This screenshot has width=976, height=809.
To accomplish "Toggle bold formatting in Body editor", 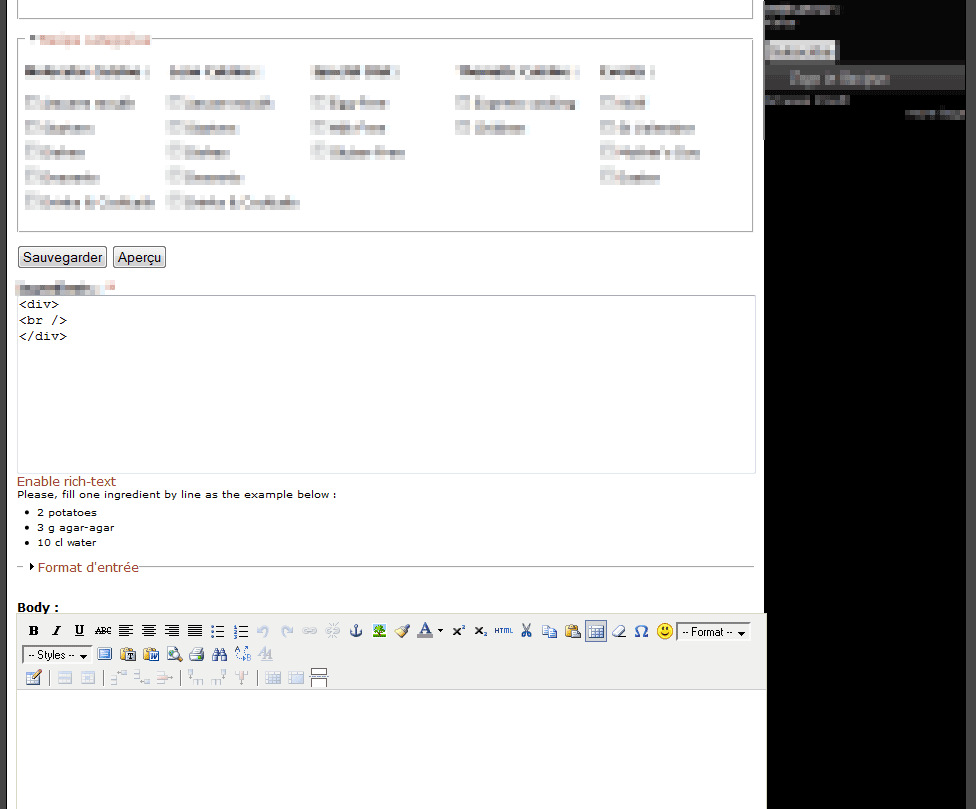I will [x=33, y=631].
